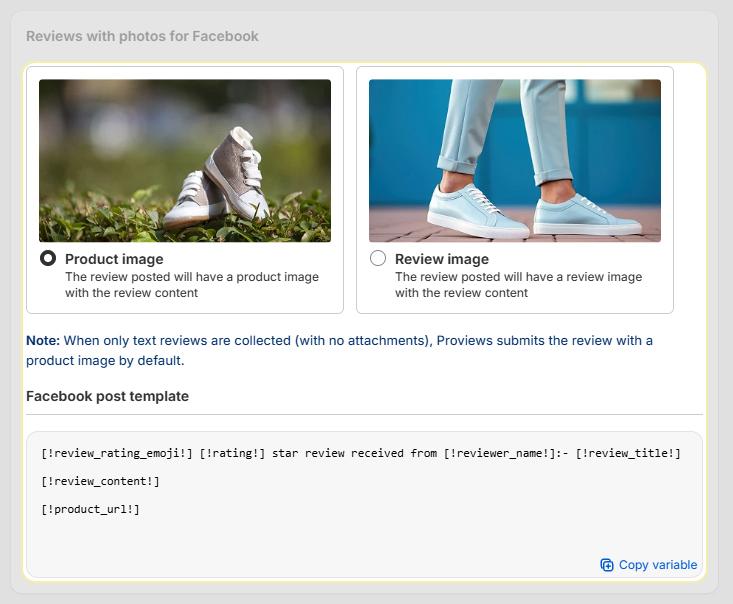Click the "Product image" option label

coord(114,259)
